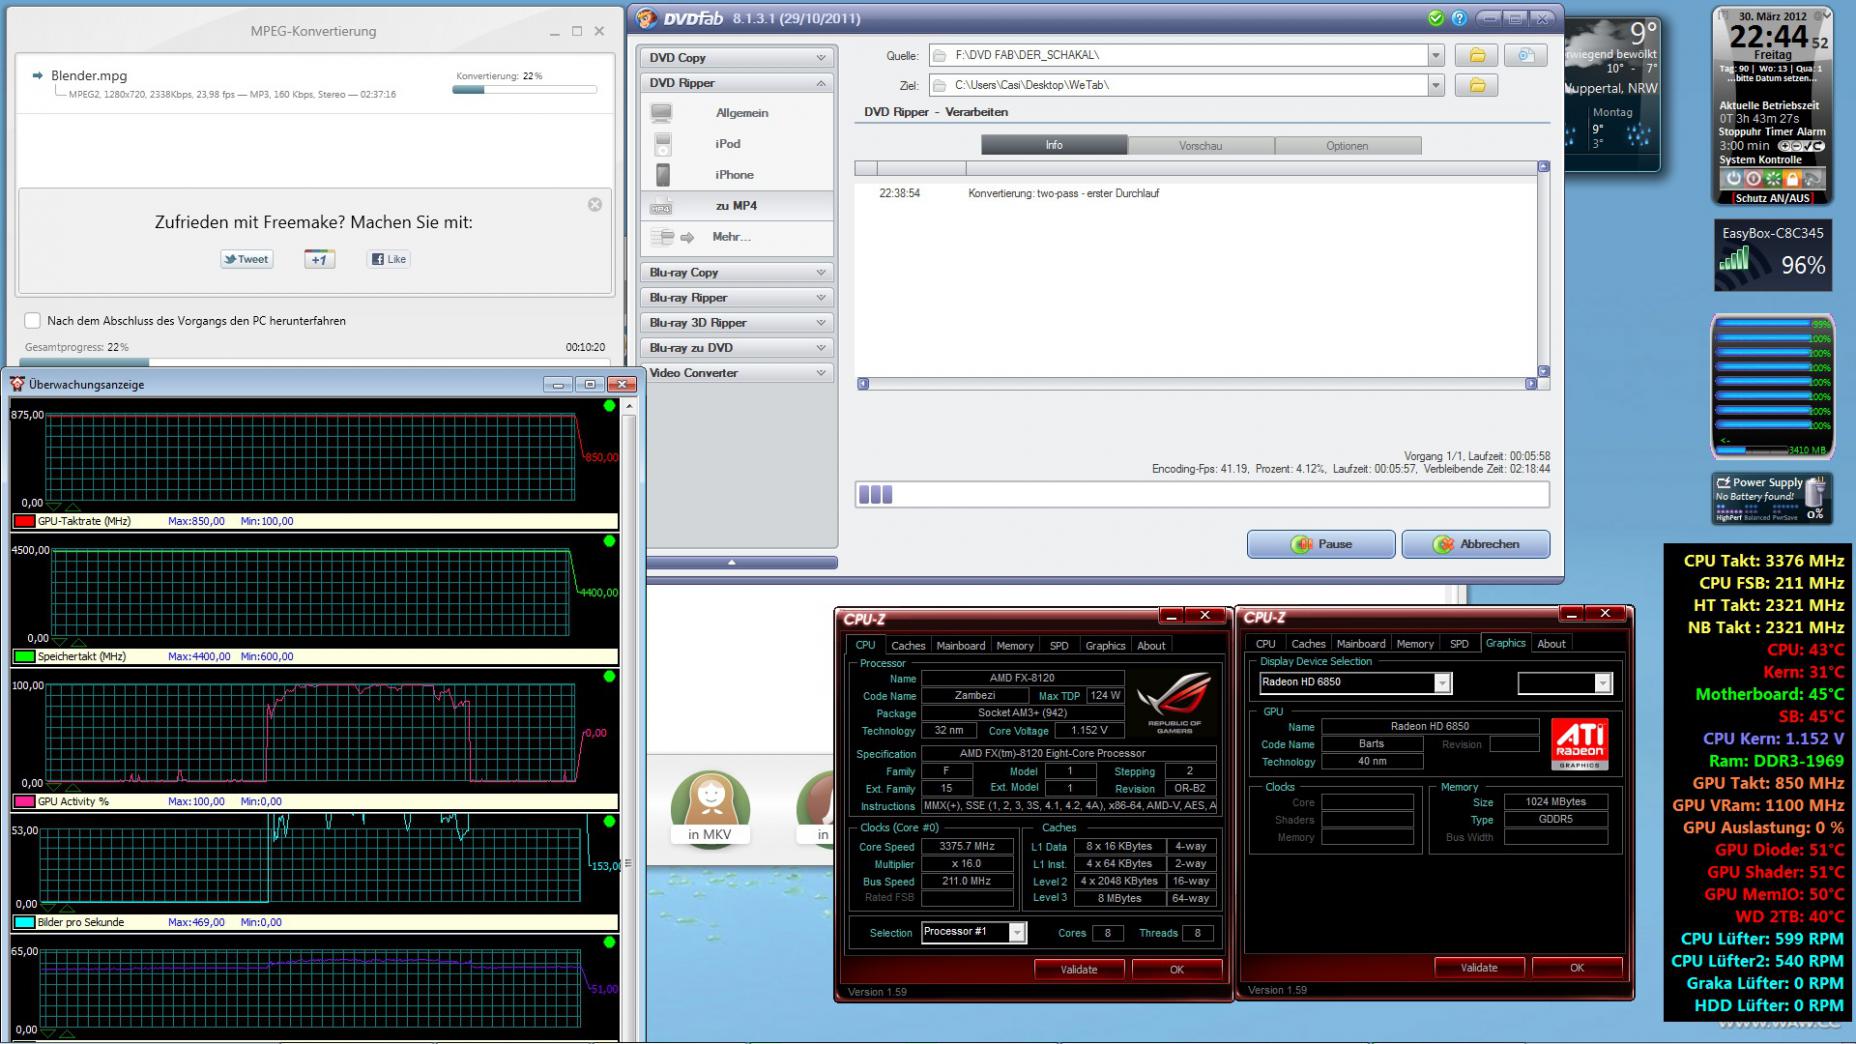Click the Überwachungsanzeige window icon
This screenshot has height=1044, width=1856.
tap(17, 384)
